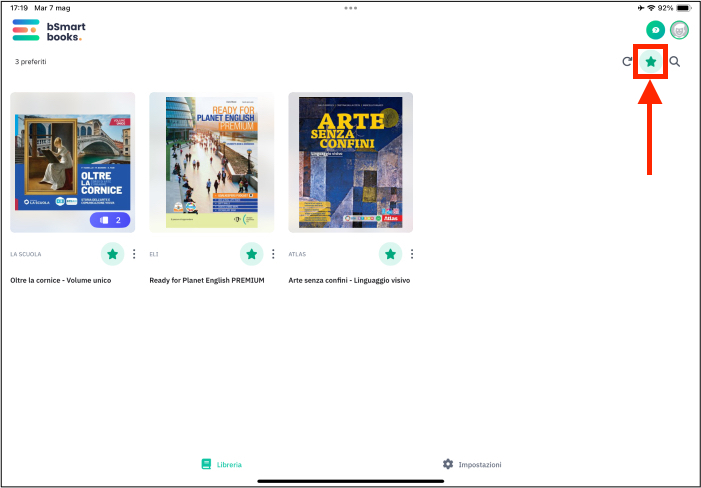Unfavorite Oltre la cornice with star

coord(113,254)
